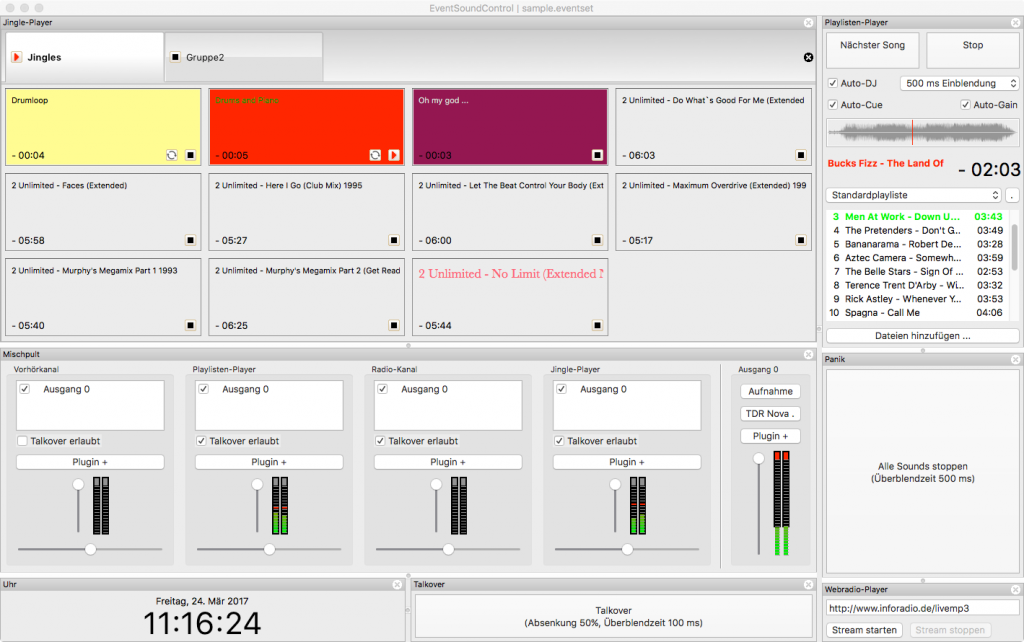Enable 'Talkover erlaubt' in the Vorhörkanal section

23,441
